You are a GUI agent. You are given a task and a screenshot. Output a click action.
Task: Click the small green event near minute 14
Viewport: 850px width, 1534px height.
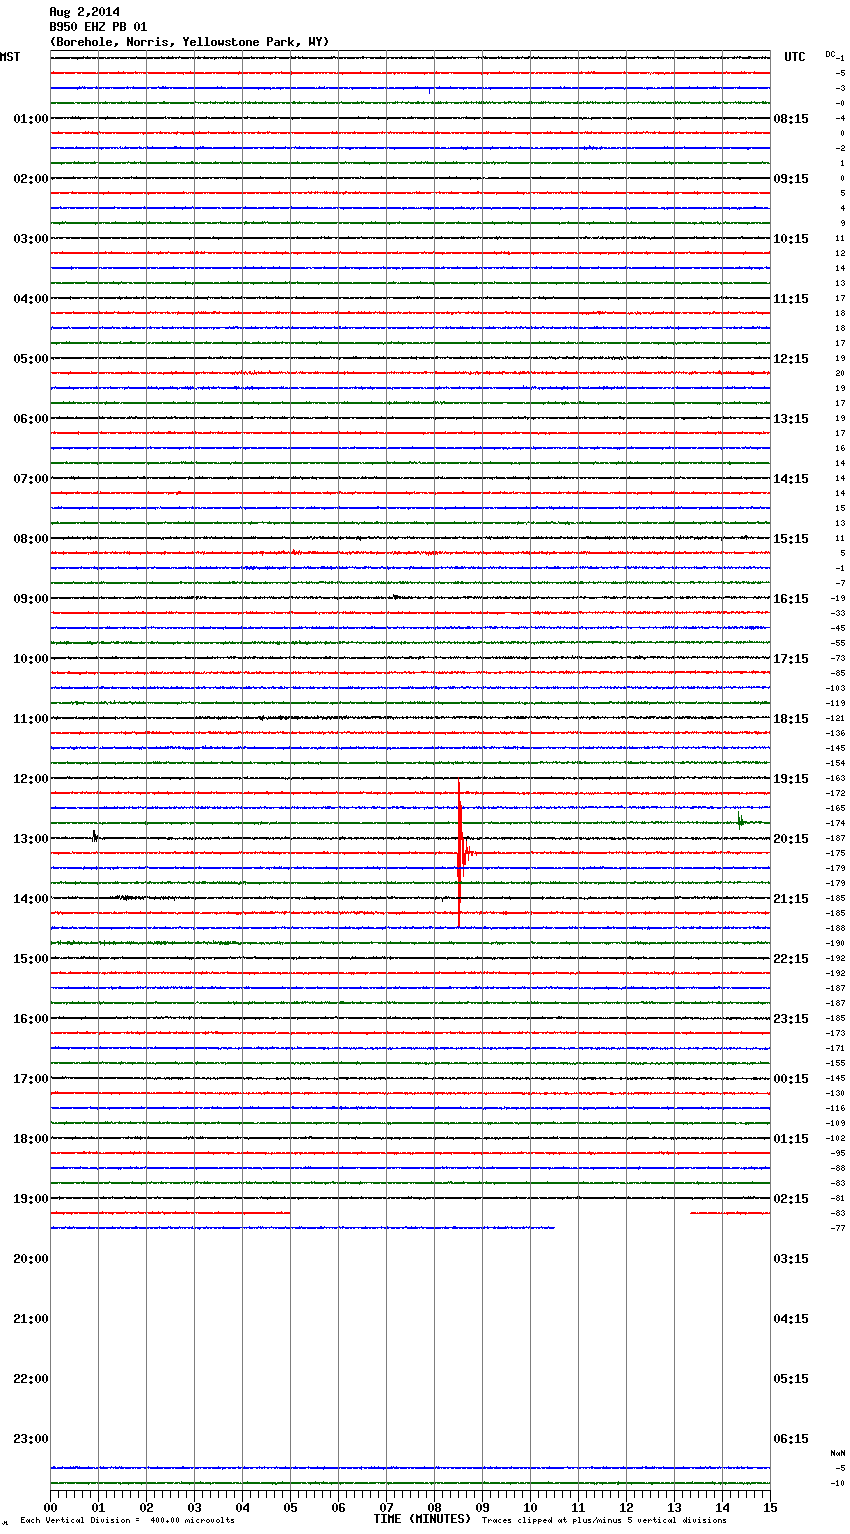[740, 821]
